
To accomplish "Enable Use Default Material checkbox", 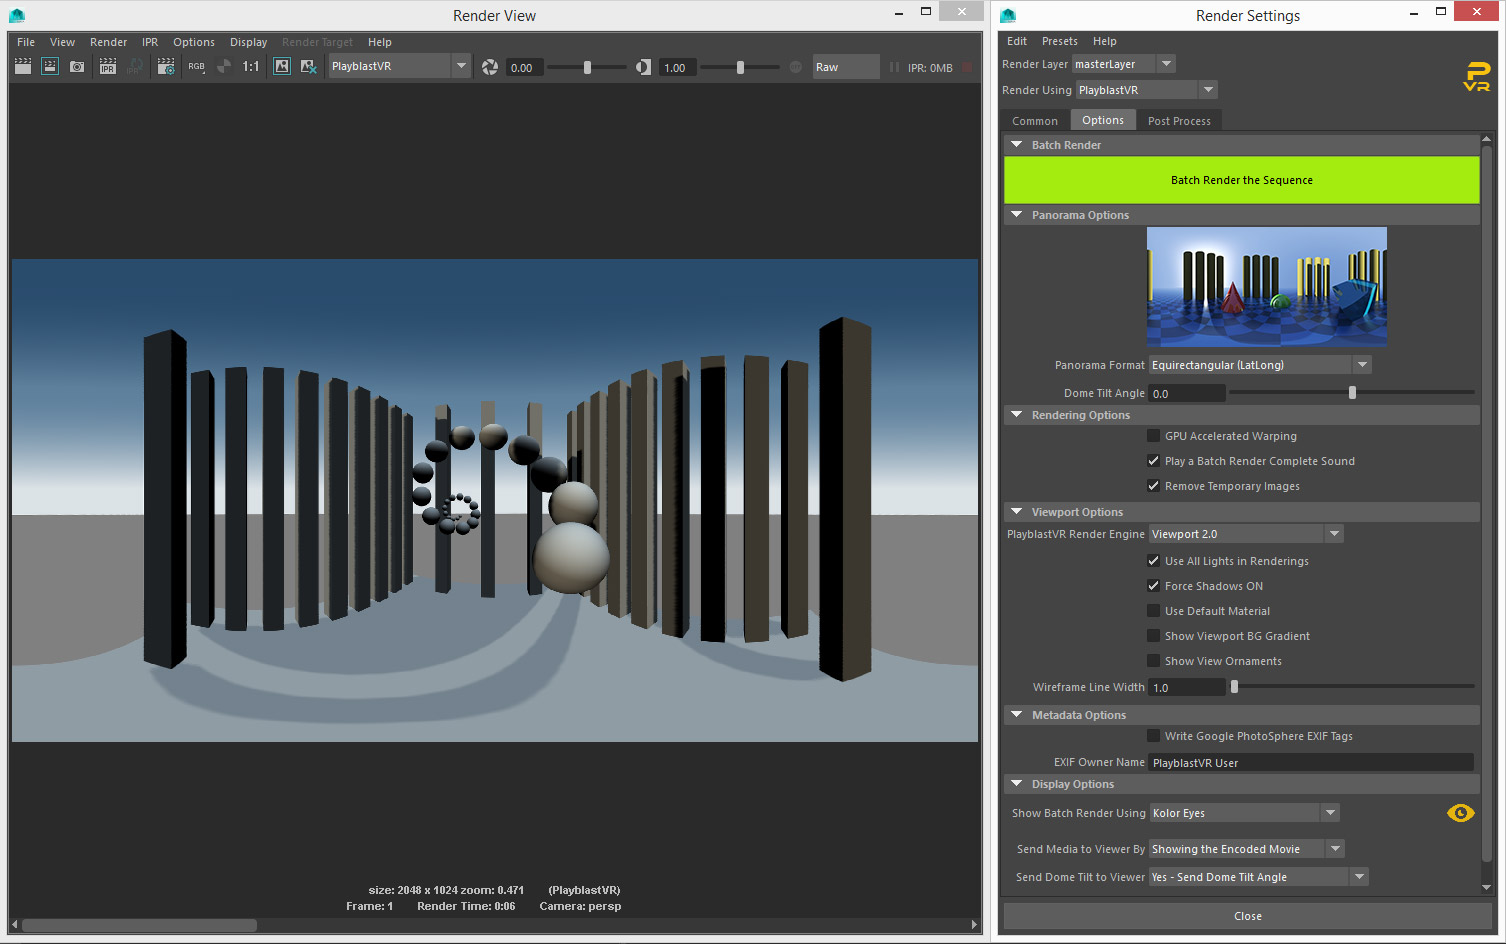I will (1154, 611).
